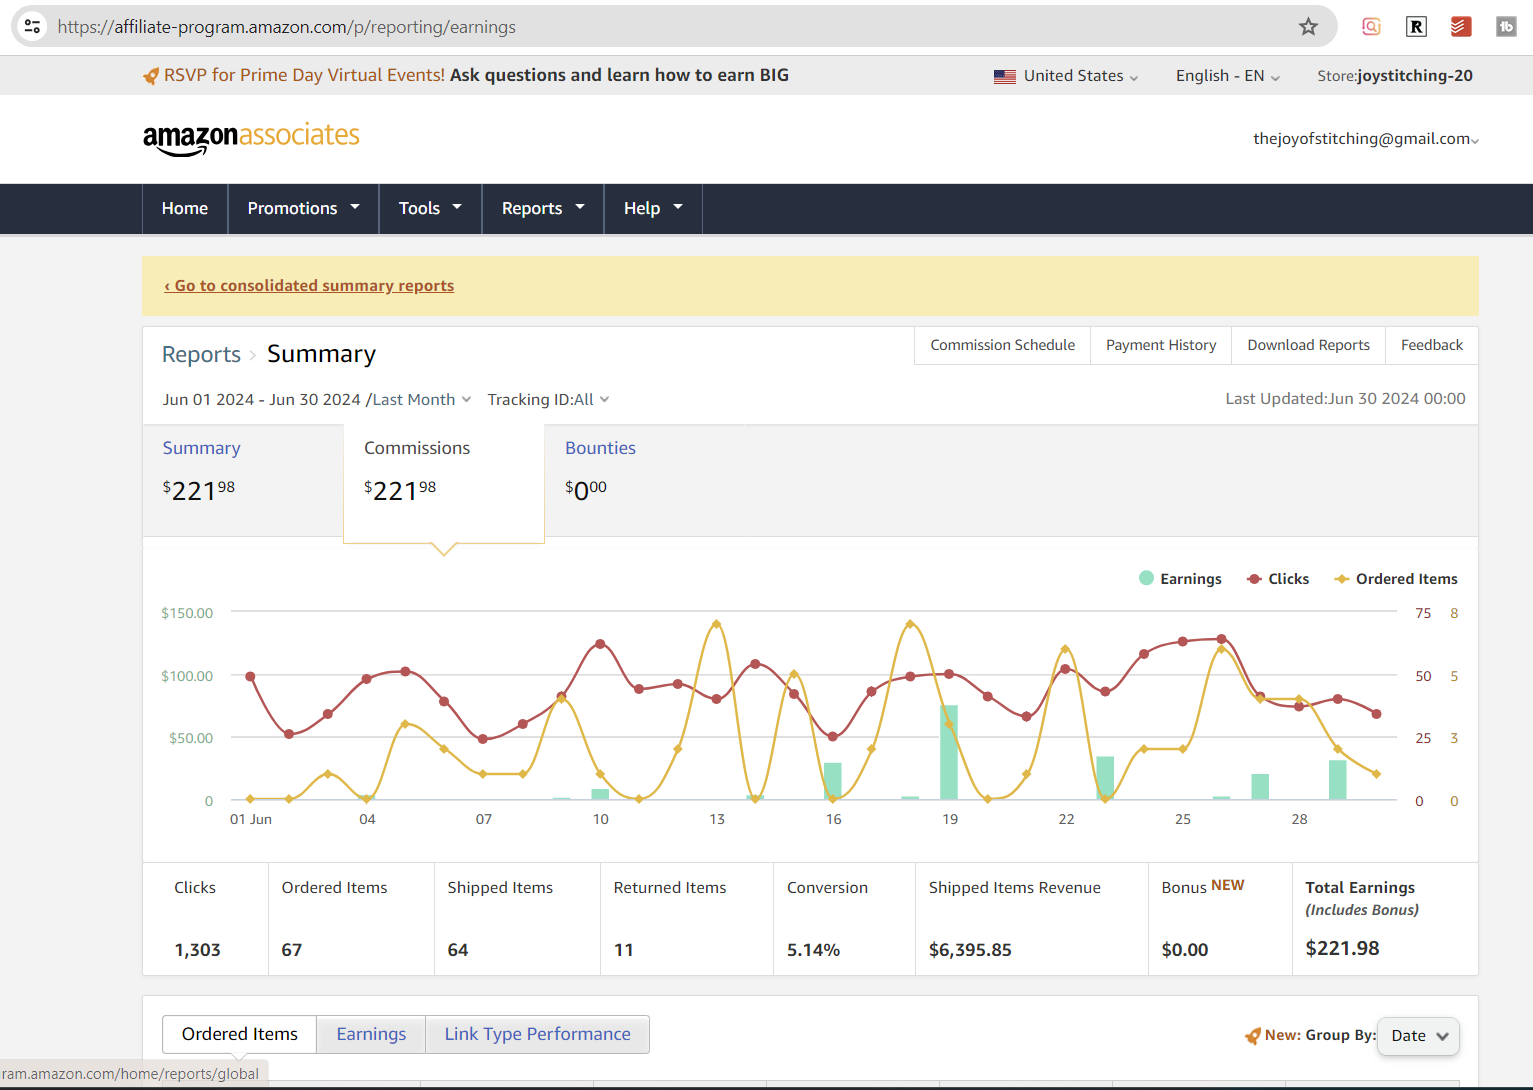Screen dimensions: 1533x1090
Task: Click the Last Updated timestamp text
Action: [x=1345, y=399]
